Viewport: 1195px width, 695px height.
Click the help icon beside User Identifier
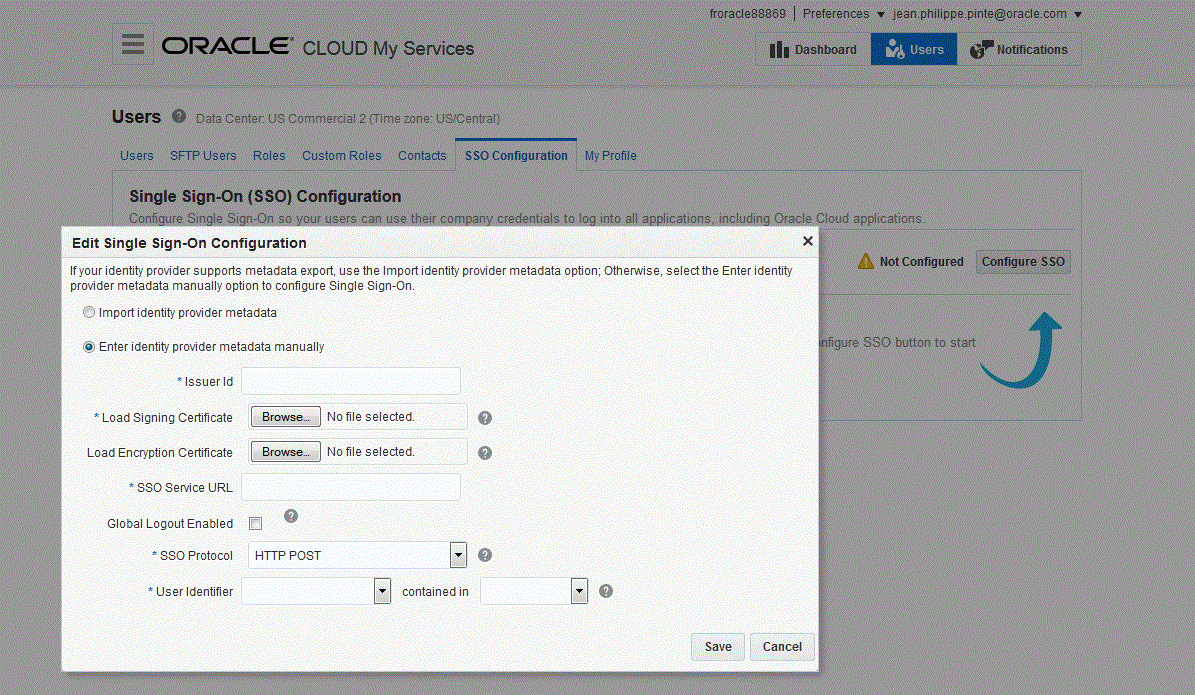tap(605, 591)
